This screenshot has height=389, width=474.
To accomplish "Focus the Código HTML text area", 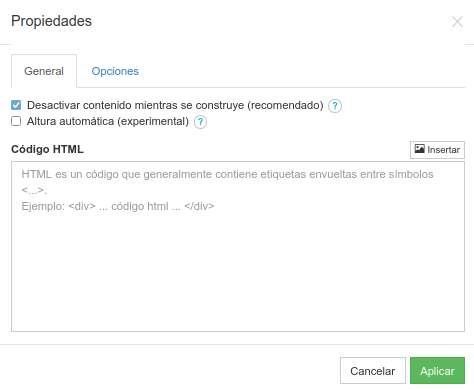I will point(238,246).
